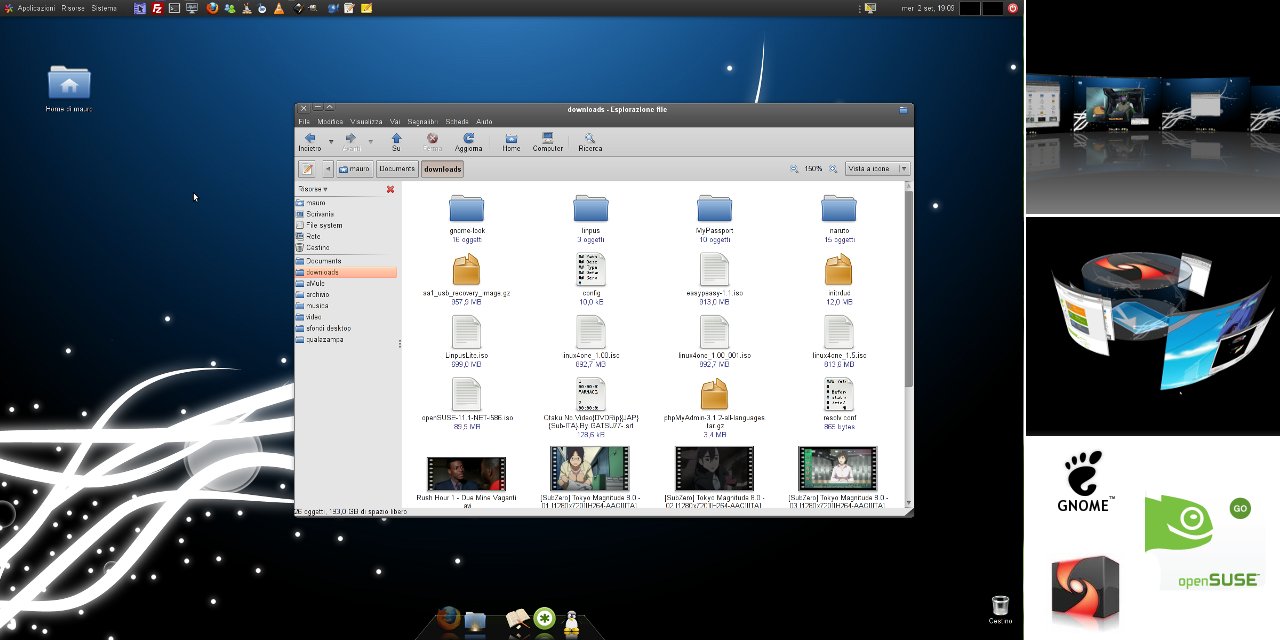Select the mauro path button
The image size is (1280, 640).
[355, 169]
